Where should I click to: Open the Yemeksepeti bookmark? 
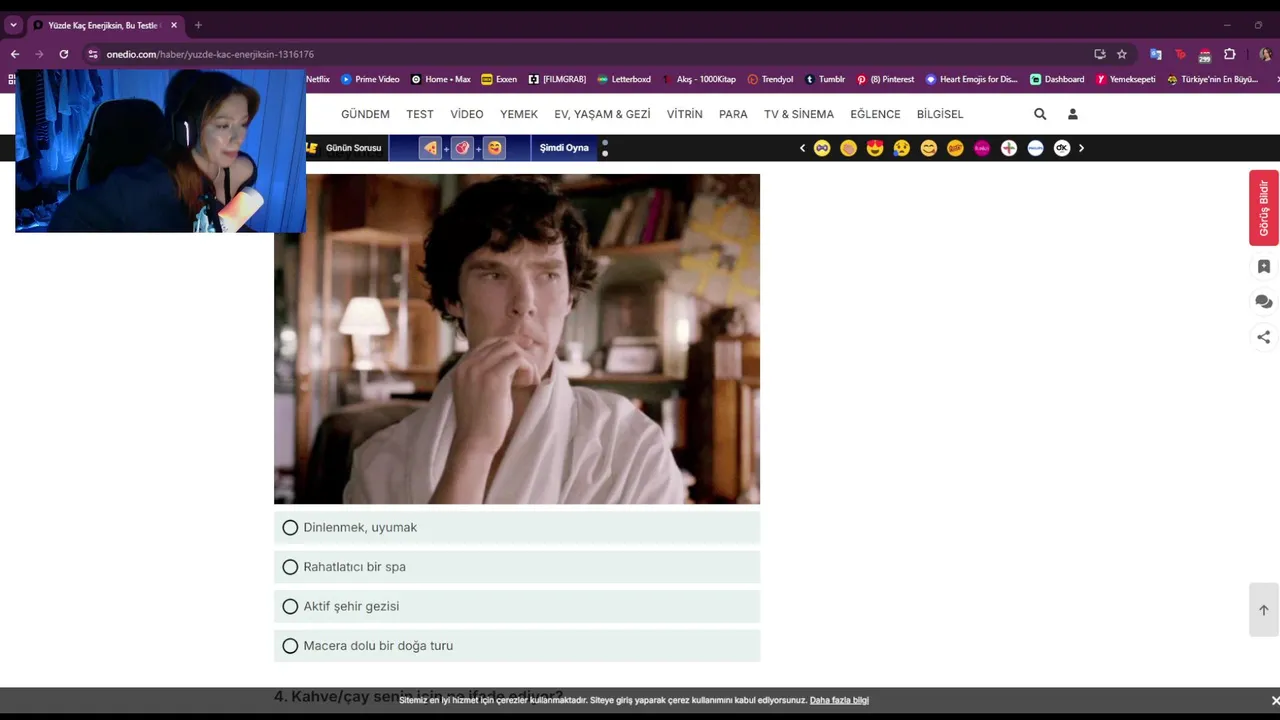(x=1126, y=79)
